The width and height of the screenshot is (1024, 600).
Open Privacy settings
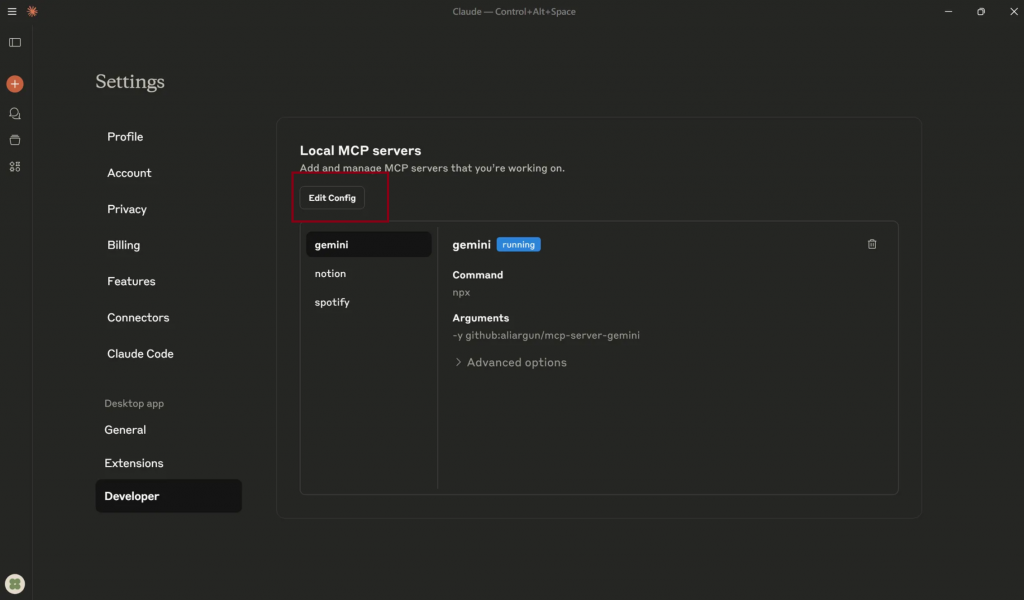(x=127, y=210)
